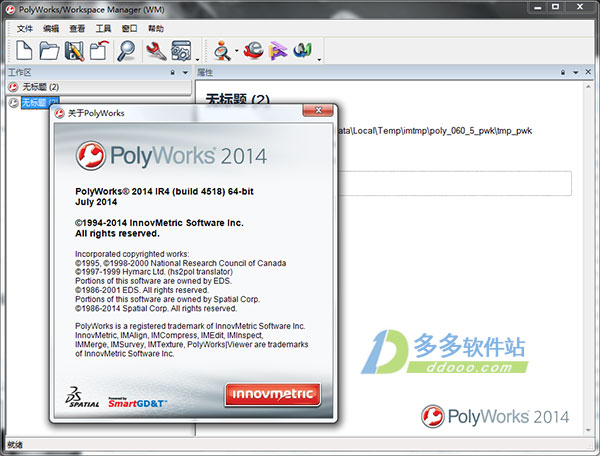Viewport: 600px width, 456px height.
Task: Select the 无标题 (2) workspace tab
Action: 99,87
